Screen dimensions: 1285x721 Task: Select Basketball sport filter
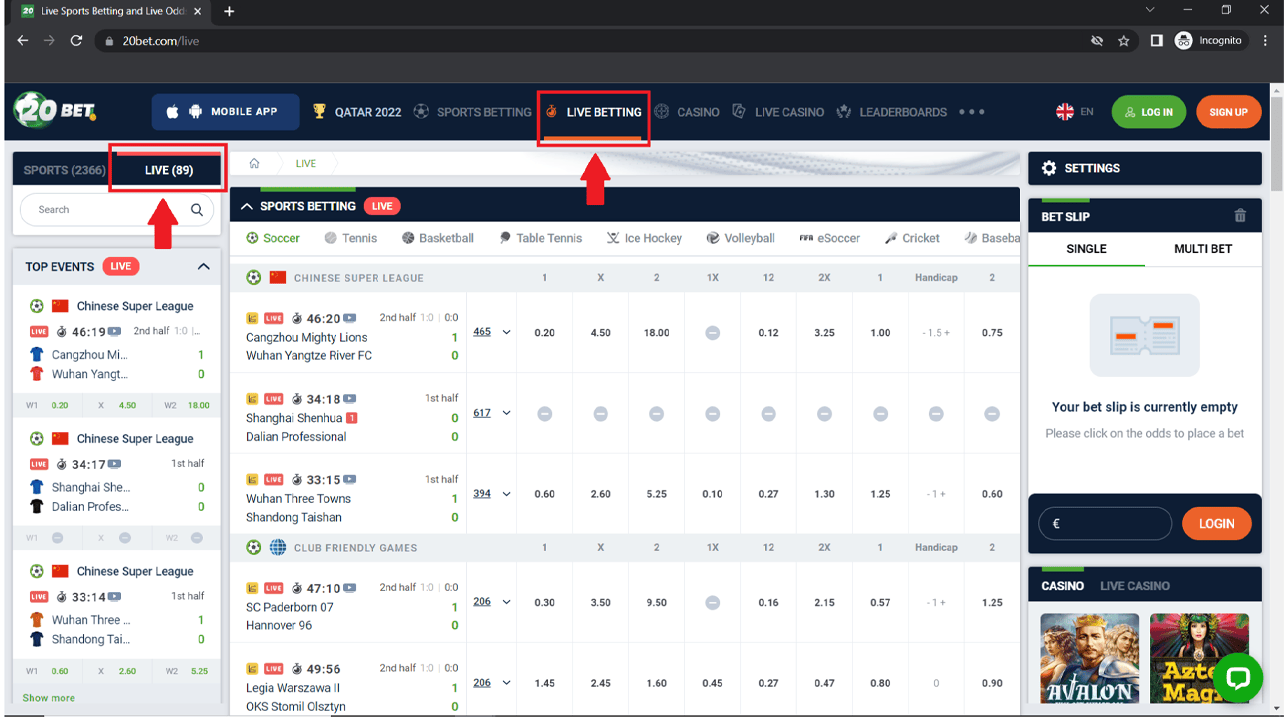coord(438,238)
